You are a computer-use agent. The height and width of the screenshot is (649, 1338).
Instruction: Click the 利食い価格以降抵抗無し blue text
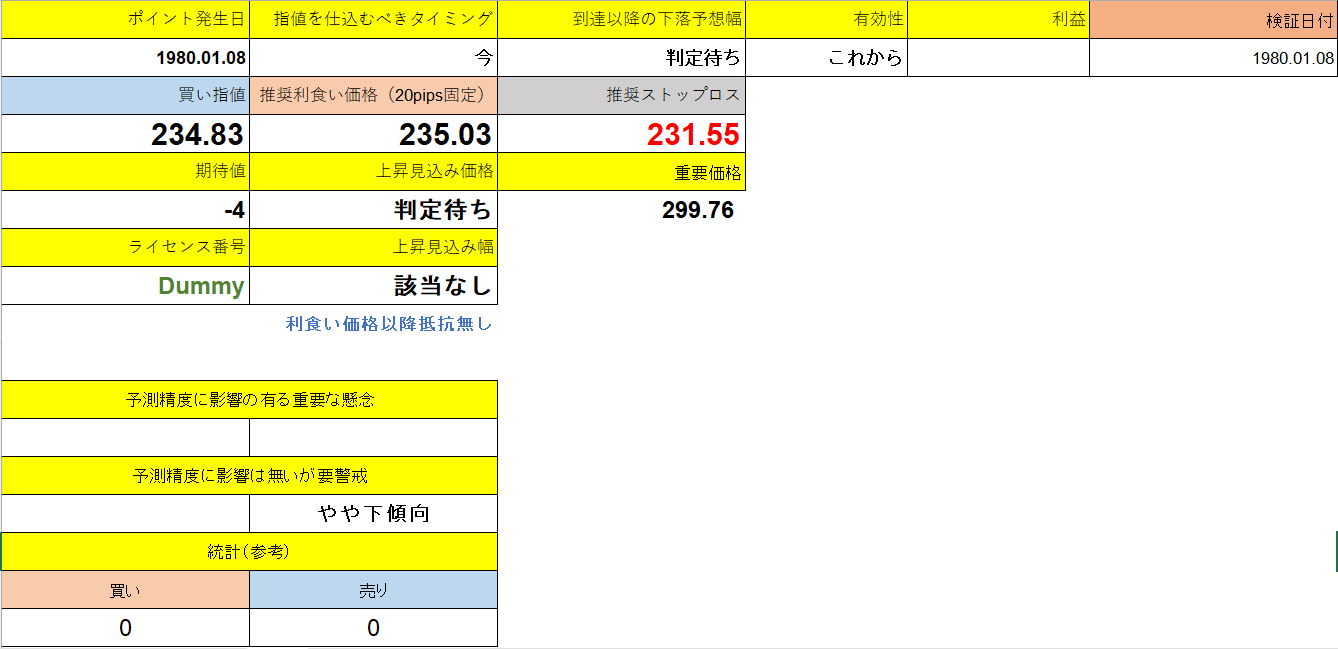pos(374,323)
